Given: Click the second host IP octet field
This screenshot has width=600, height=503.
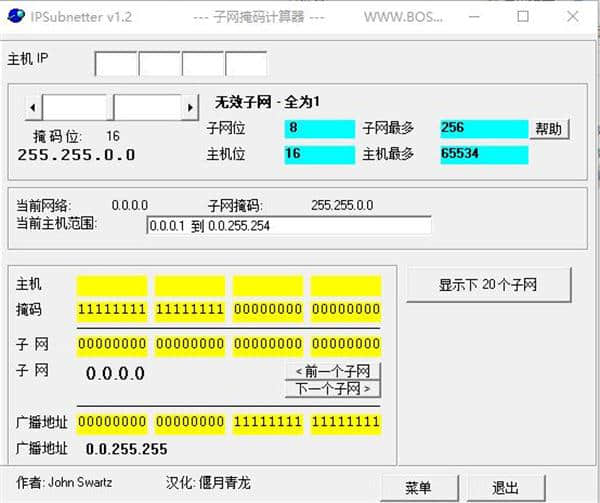Looking at the screenshot, I should point(160,64).
